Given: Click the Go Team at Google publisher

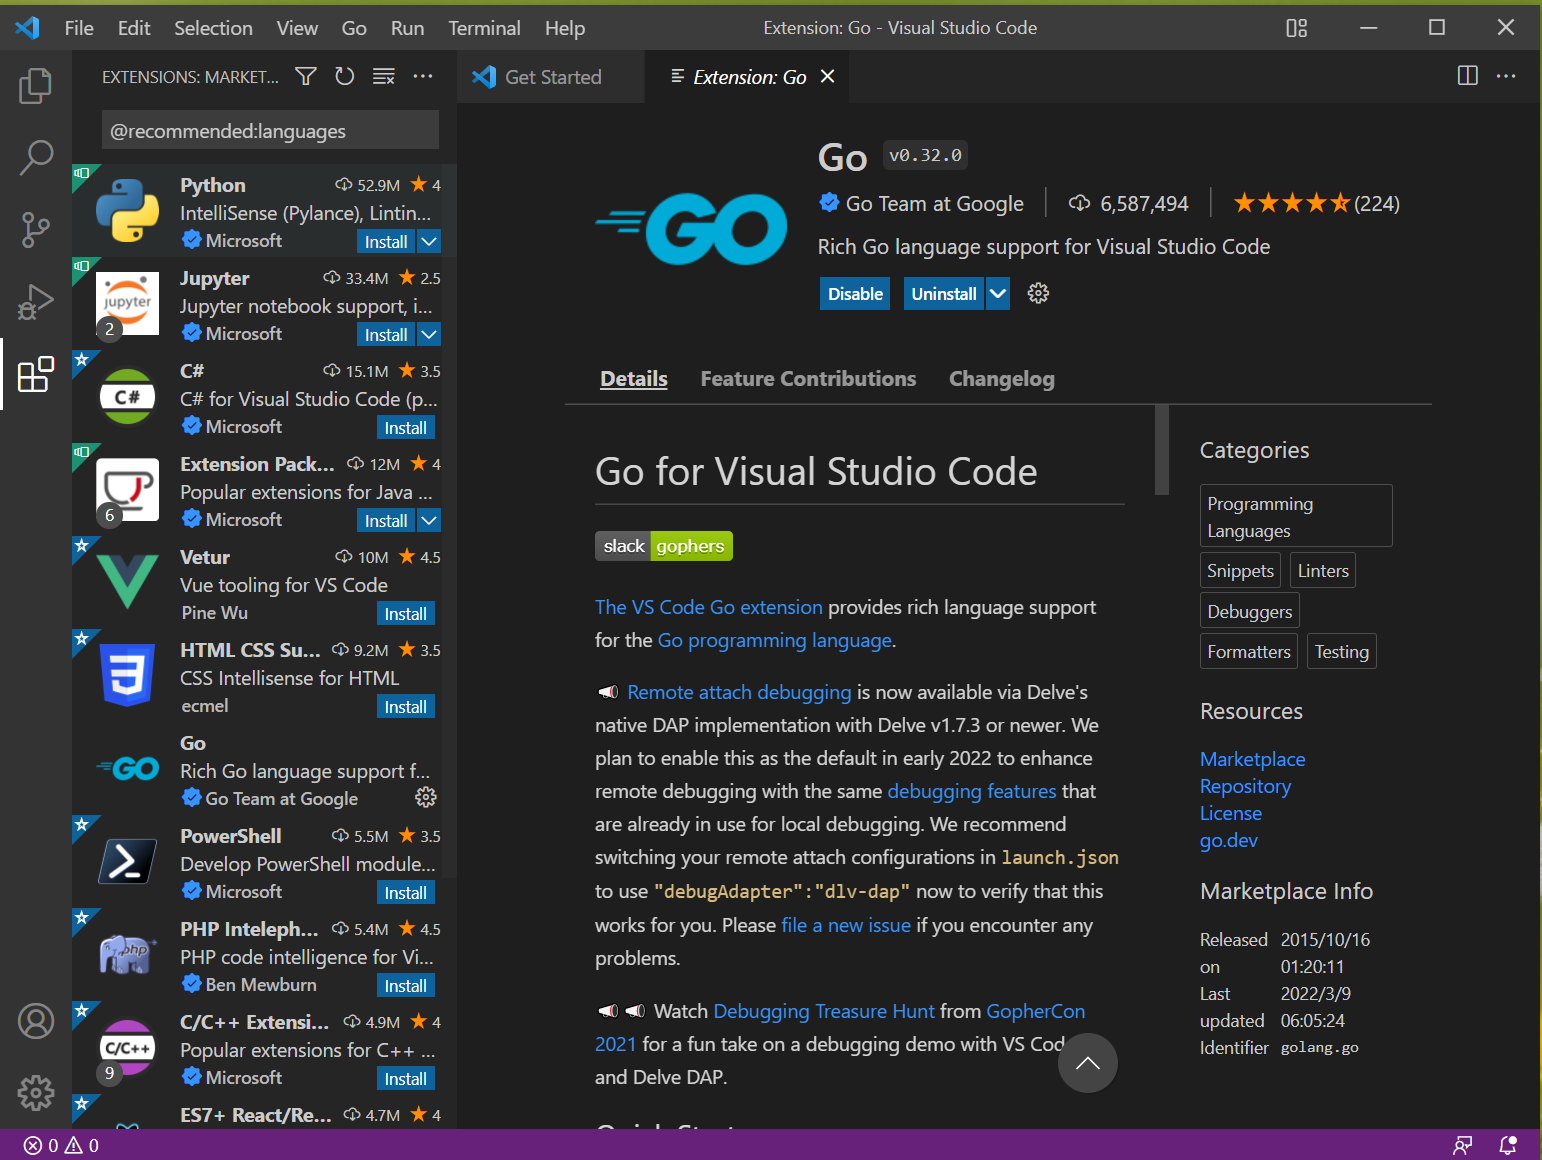Looking at the screenshot, I should pos(934,204).
